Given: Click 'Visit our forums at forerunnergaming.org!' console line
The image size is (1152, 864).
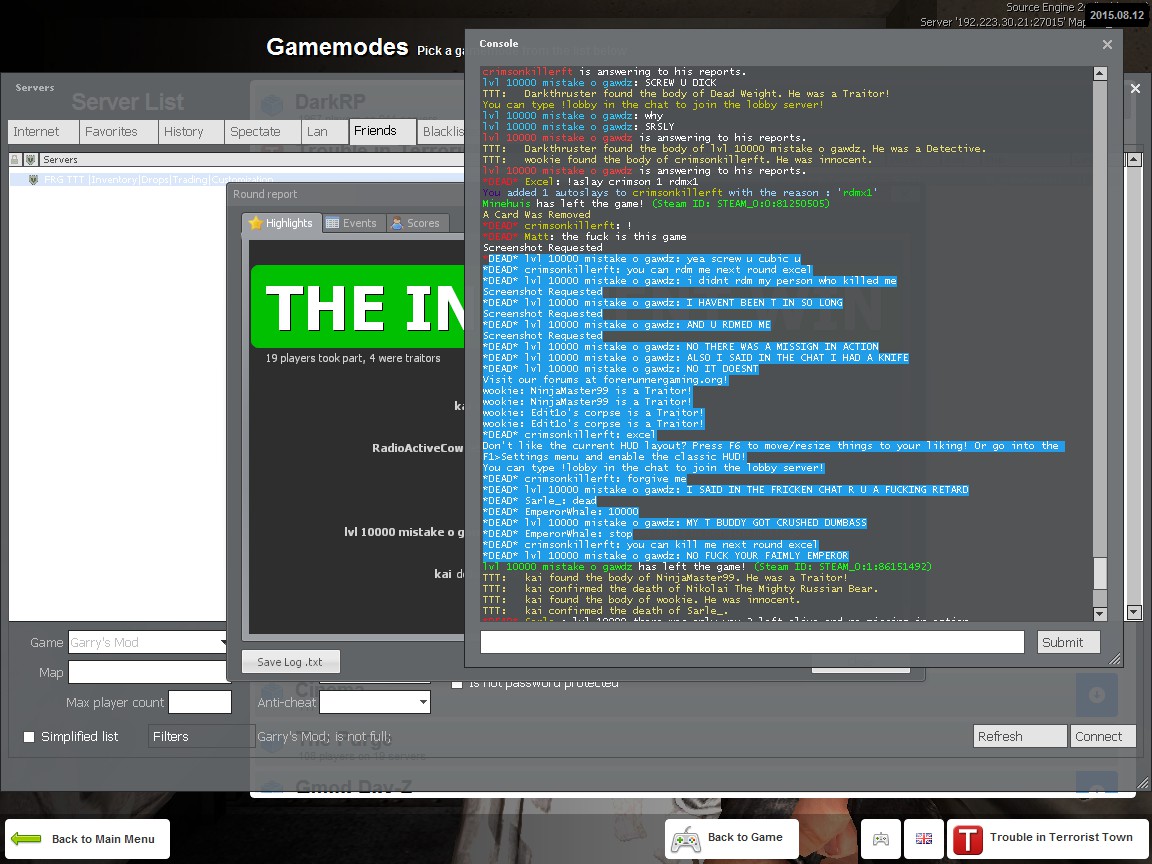Looking at the screenshot, I should [x=605, y=380].
